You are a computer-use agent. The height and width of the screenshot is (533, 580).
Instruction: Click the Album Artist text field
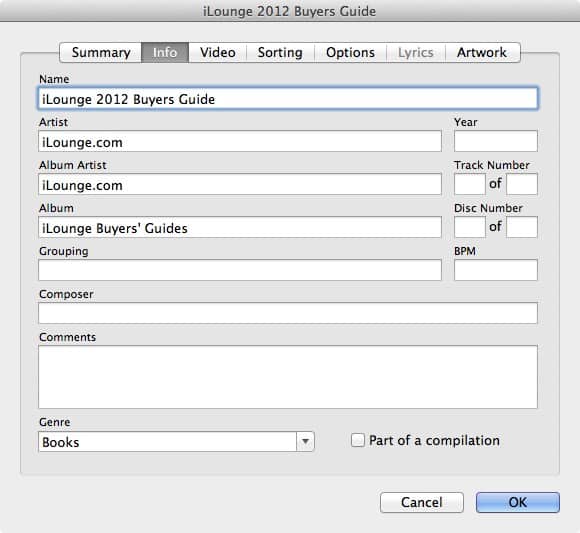tap(240, 184)
